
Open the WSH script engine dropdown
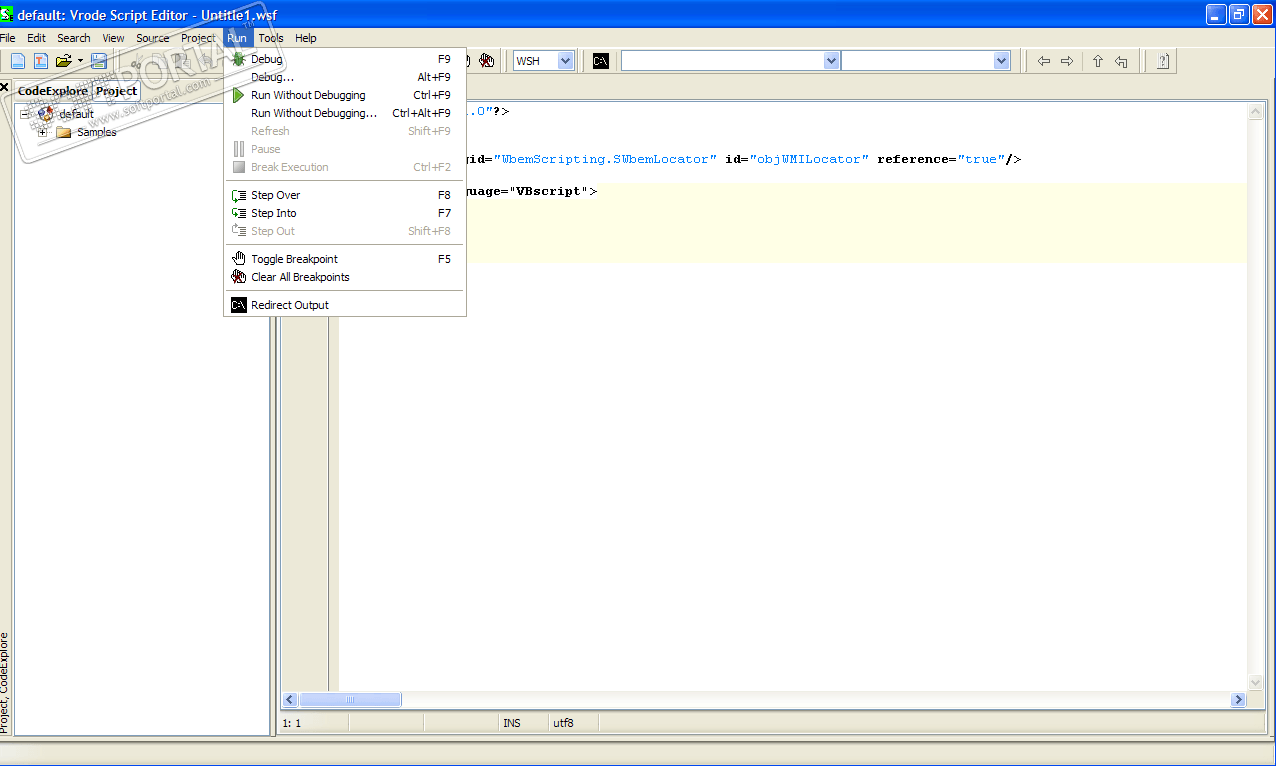point(565,61)
